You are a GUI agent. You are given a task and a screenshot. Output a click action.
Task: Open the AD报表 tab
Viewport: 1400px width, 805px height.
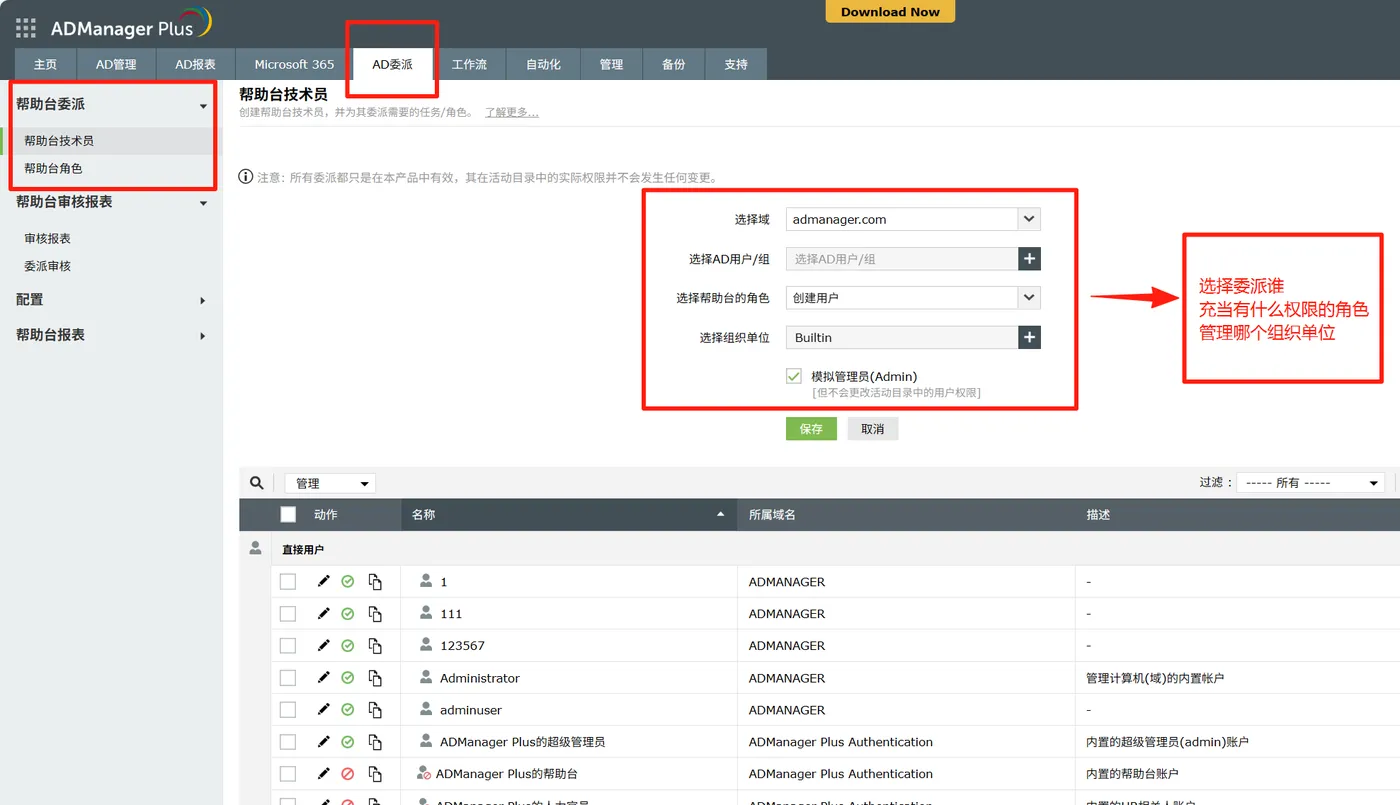[195, 64]
